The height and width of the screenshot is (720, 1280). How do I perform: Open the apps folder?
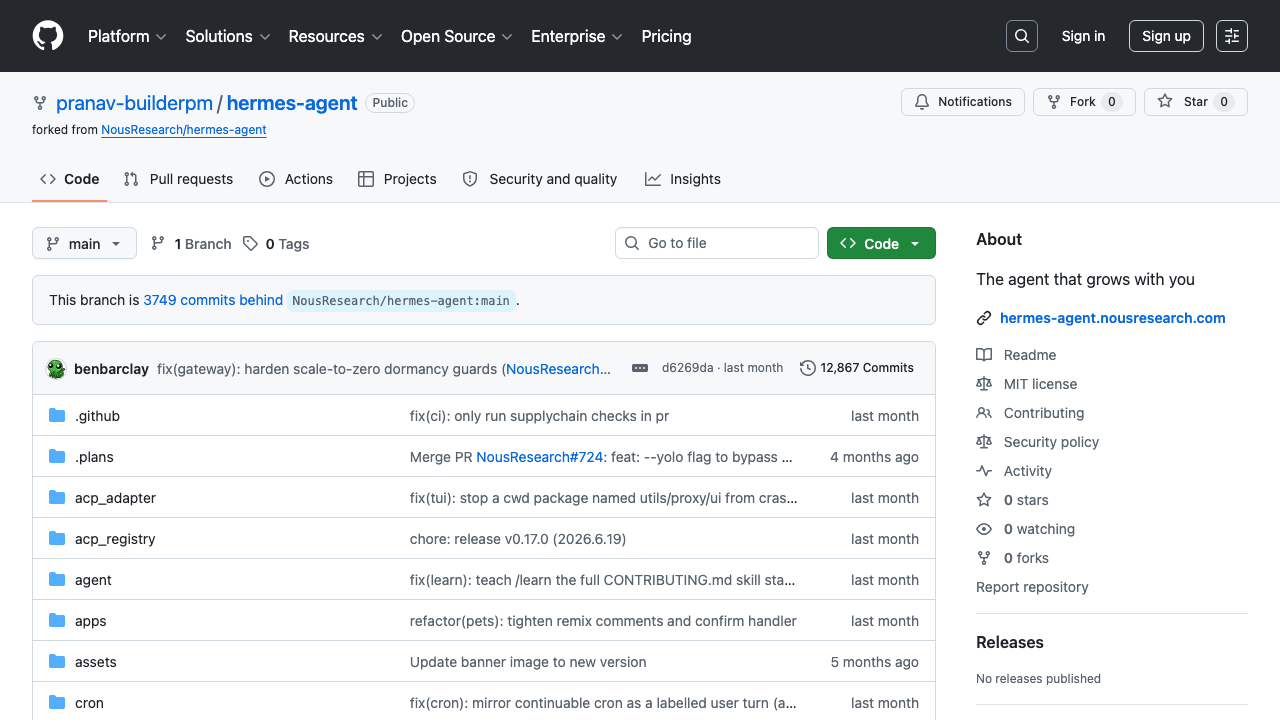[90, 621]
